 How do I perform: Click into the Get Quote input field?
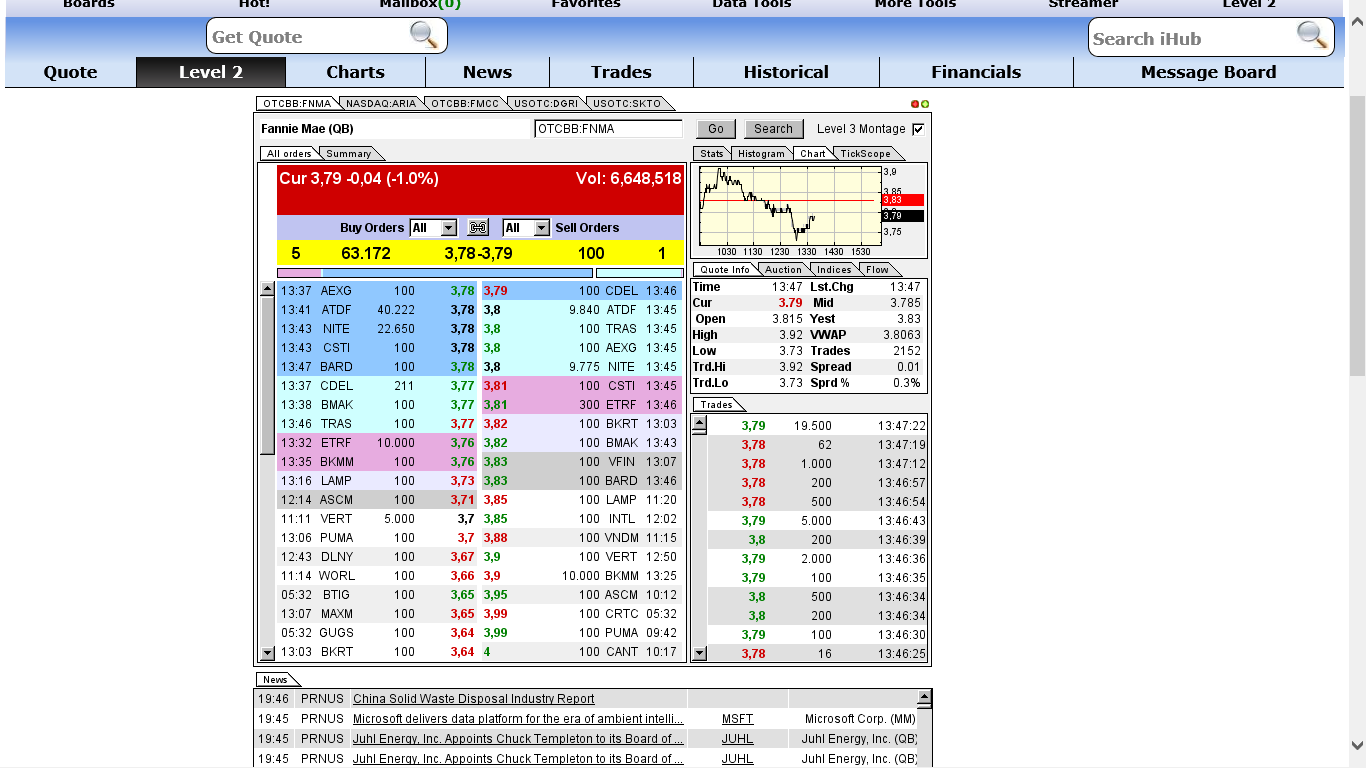(308, 37)
